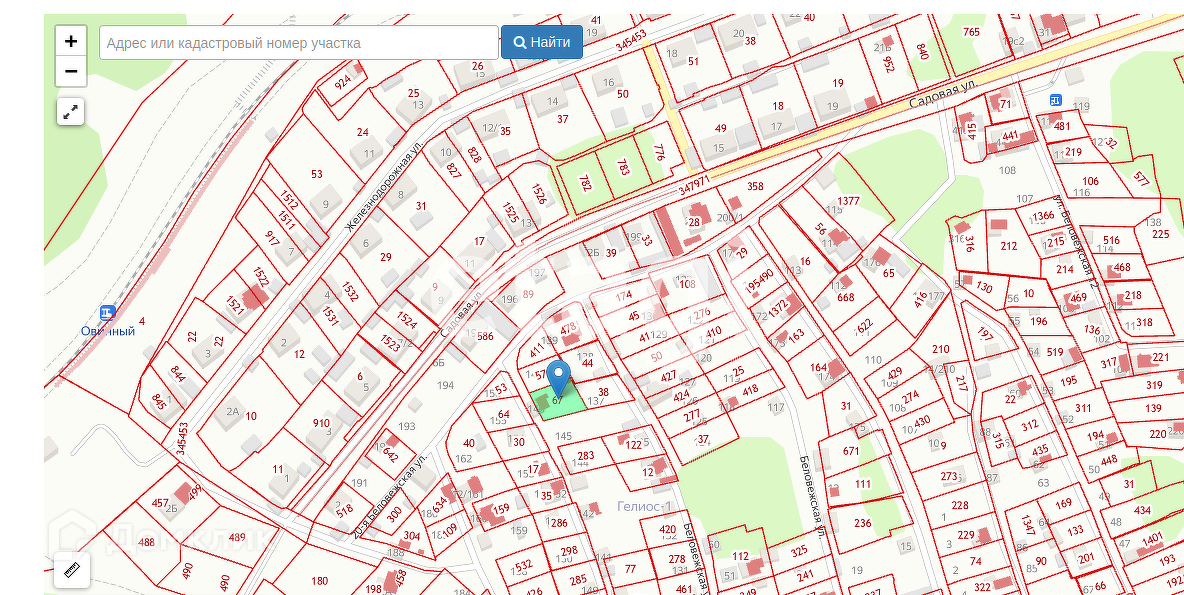The height and width of the screenshot is (595, 1184).
Task: Click Садовая ул. label on the yellow road
Action: click(x=944, y=96)
